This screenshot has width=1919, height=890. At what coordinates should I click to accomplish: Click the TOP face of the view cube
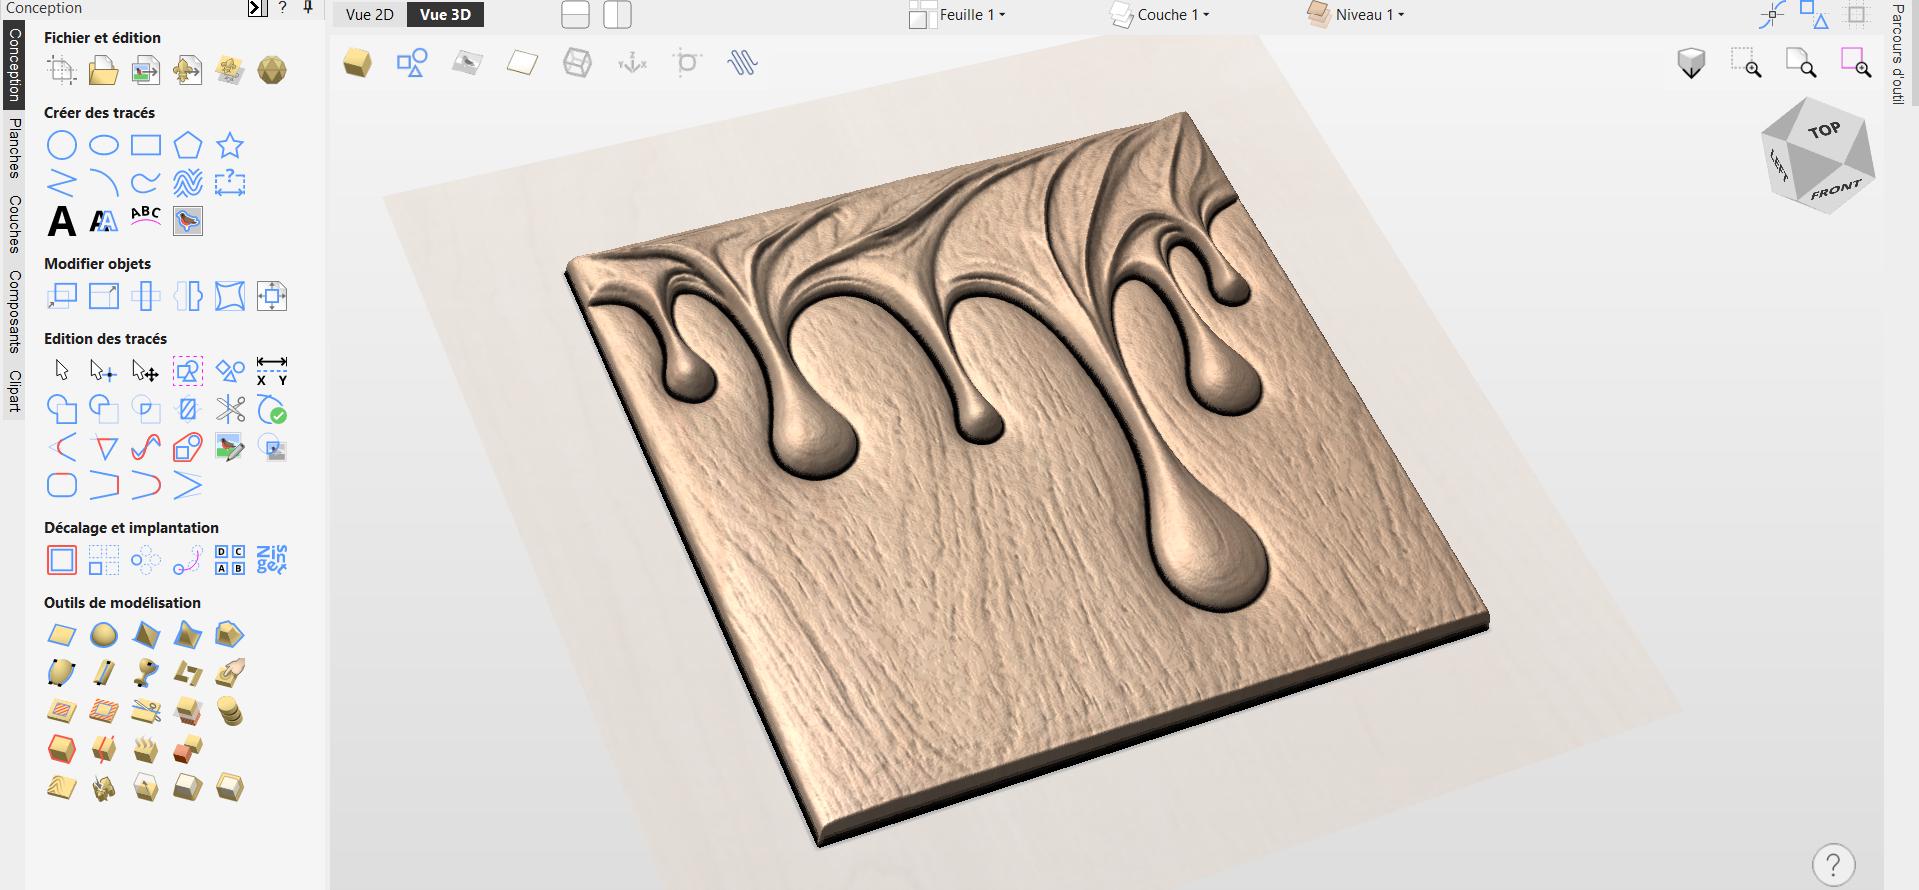1823,130
